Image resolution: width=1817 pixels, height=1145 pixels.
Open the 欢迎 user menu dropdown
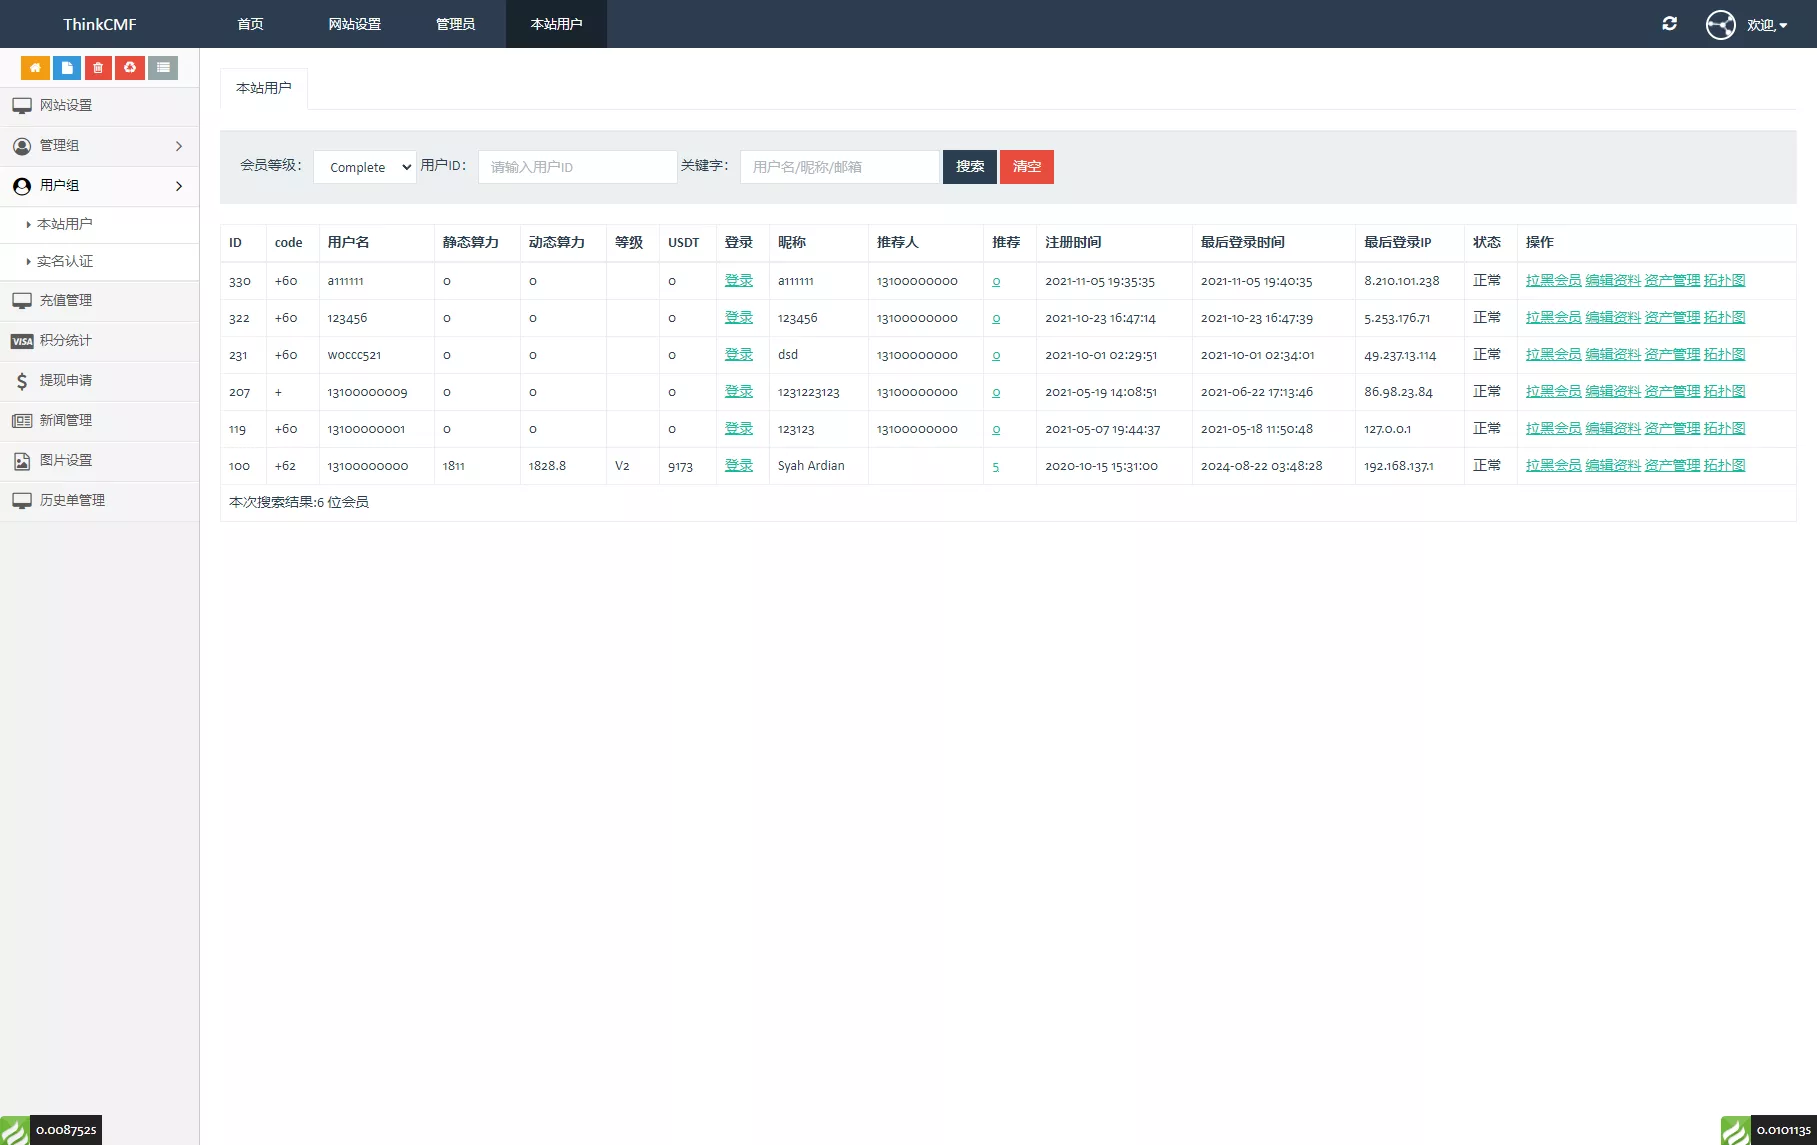click(x=1766, y=25)
